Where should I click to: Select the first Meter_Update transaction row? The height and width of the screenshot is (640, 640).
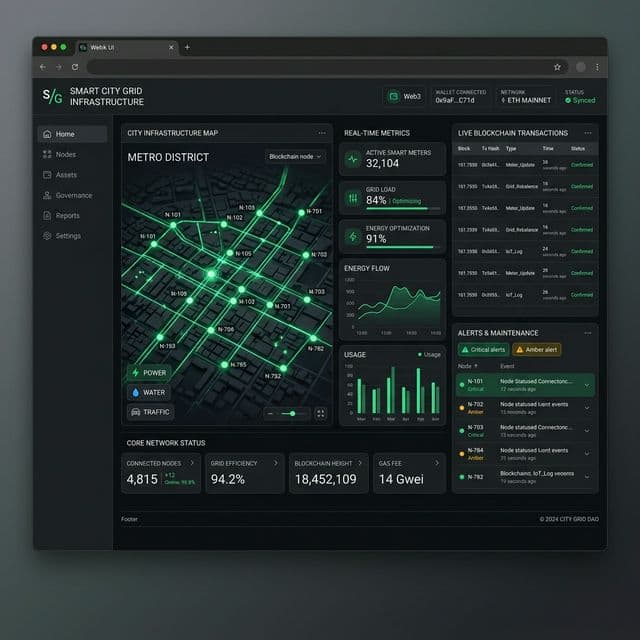[525, 165]
